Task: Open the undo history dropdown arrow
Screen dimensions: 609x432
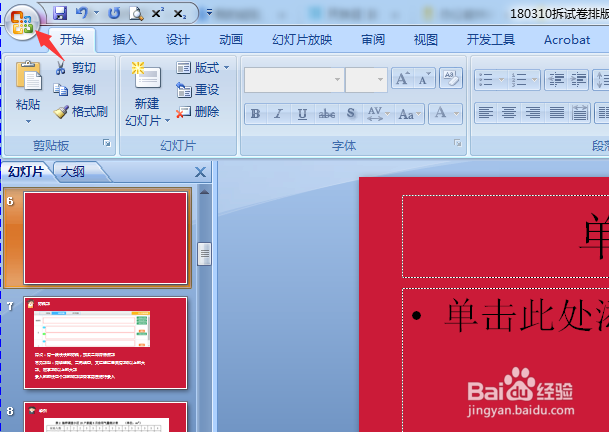Action: tap(97, 13)
